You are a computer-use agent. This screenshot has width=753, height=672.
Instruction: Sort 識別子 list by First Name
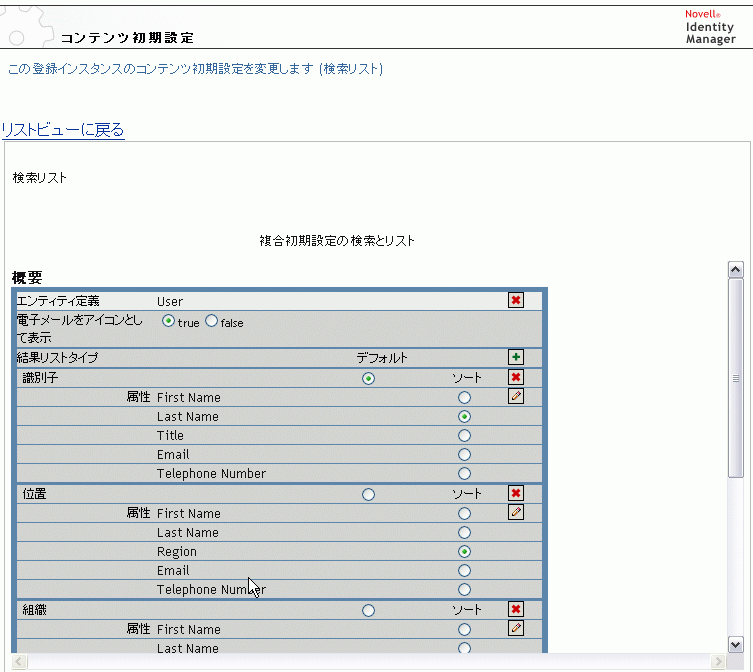point(464,398)
